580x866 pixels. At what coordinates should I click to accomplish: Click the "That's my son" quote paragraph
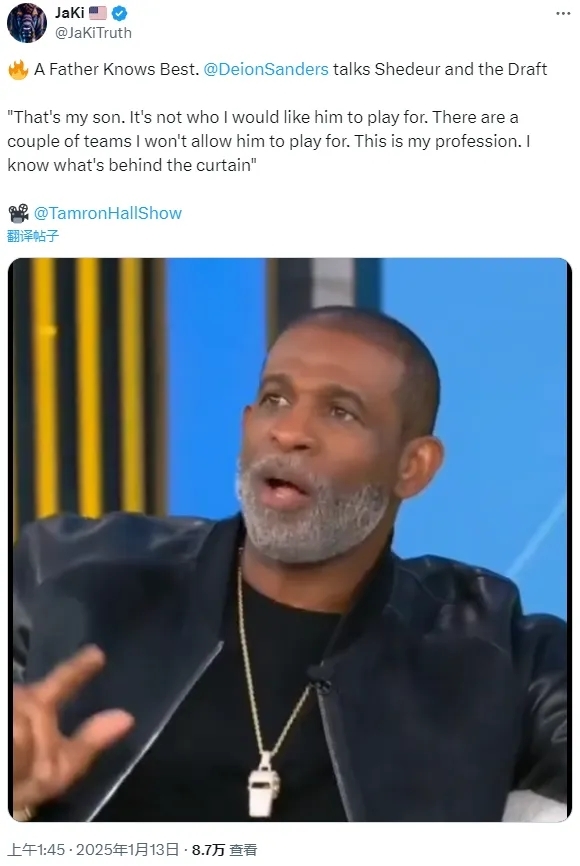268,141
